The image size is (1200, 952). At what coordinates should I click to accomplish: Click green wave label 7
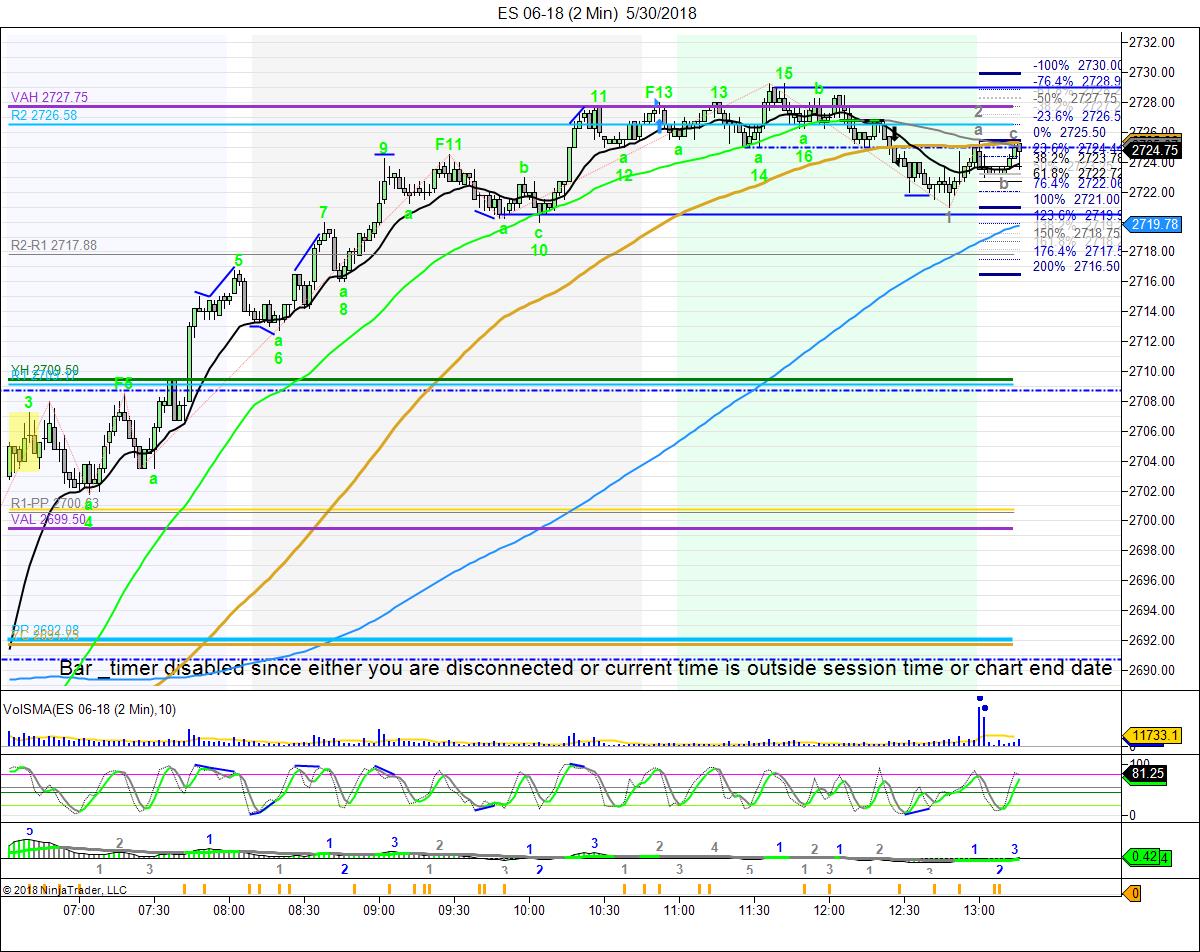323,212
